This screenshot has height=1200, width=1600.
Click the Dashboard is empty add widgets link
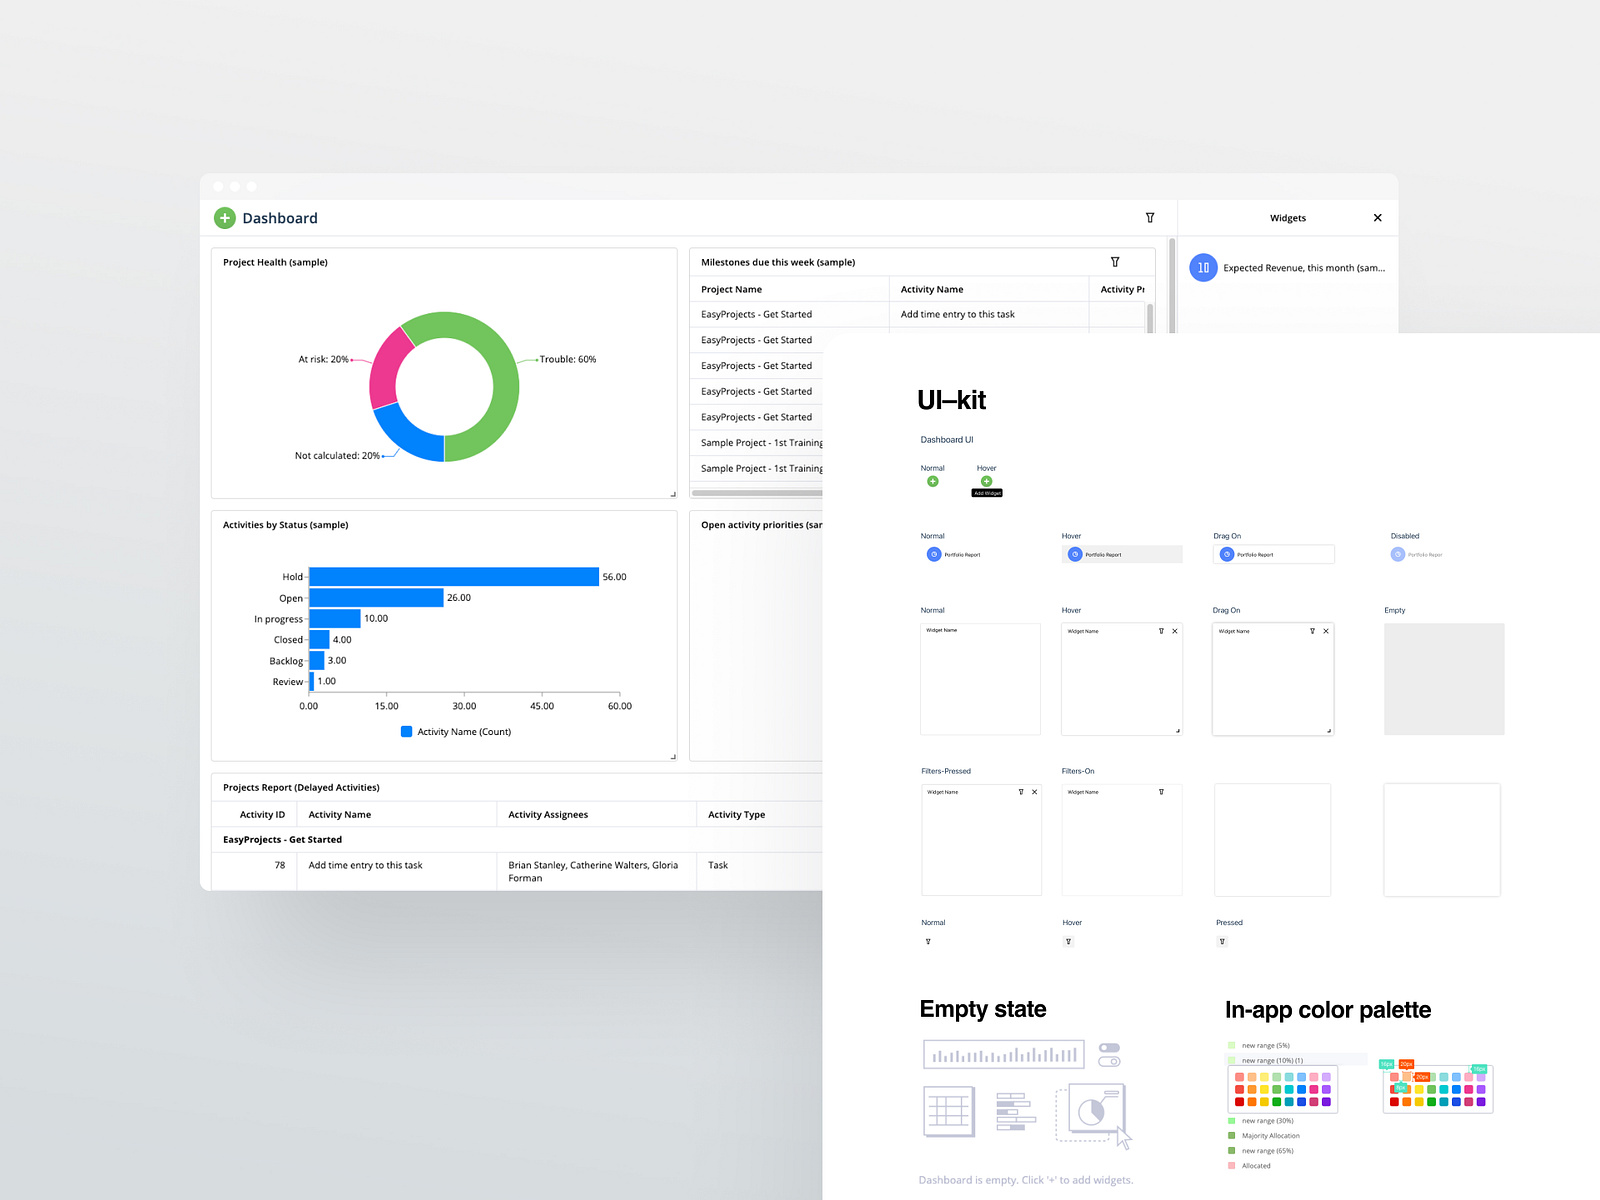(x=1026, y=1180)
